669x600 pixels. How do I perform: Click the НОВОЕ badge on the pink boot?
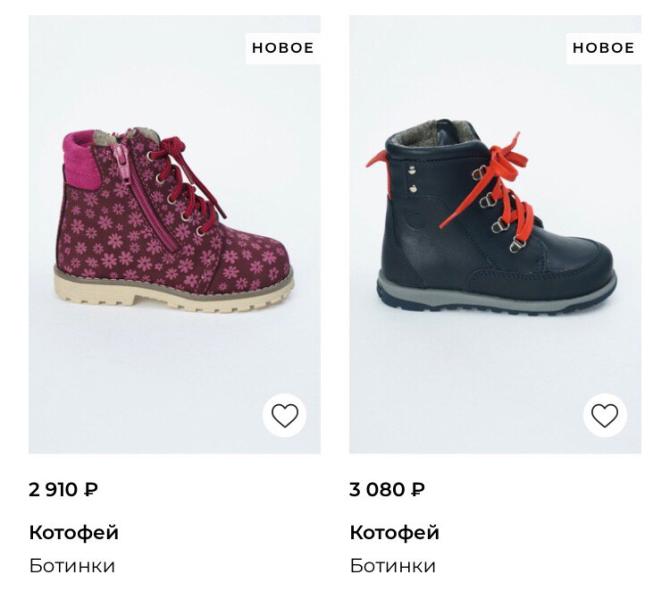283,47
